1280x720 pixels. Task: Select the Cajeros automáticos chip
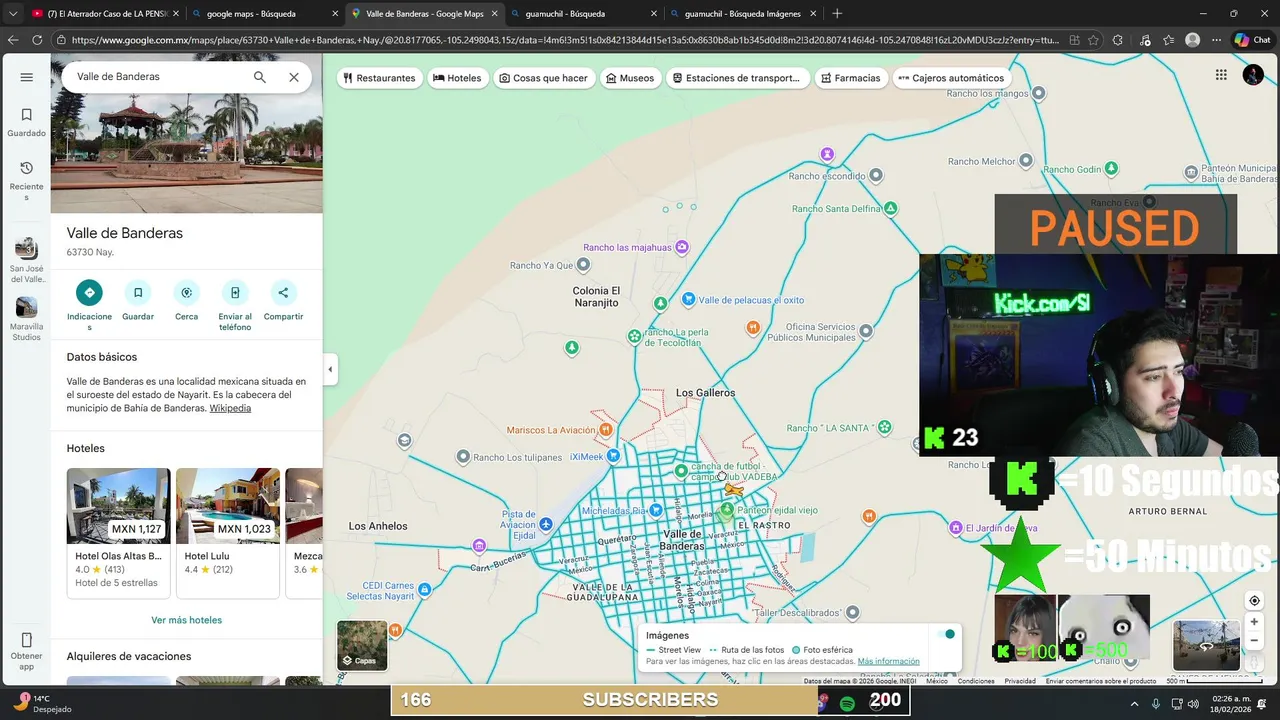click(x=951, y=78)
